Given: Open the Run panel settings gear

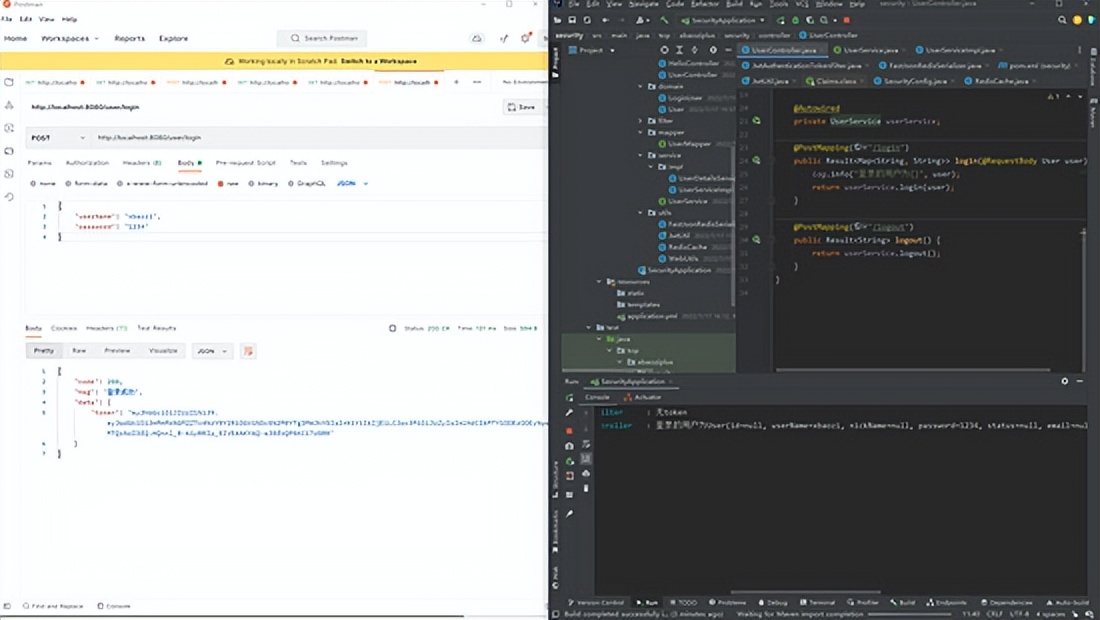Looking at the screenshot, I should (x=1065, y=381).
